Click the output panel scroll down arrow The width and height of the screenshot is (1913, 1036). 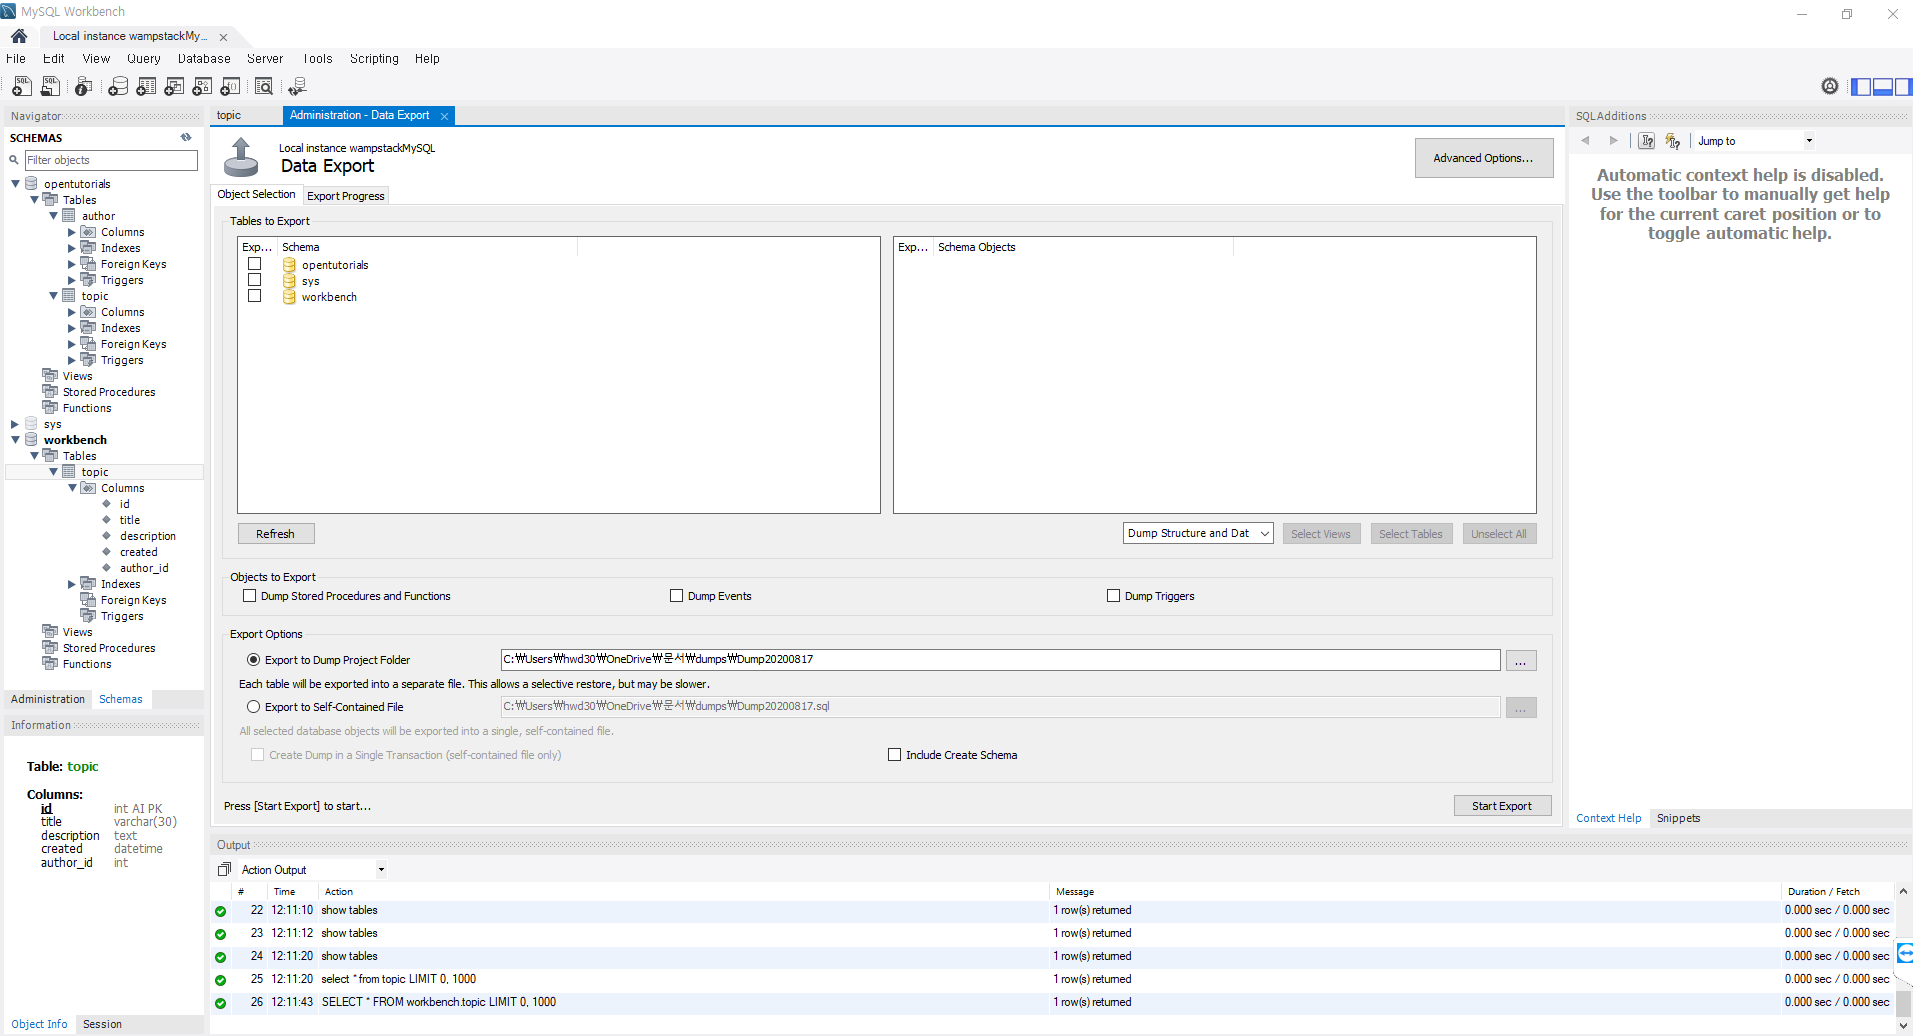click(1903, 1025)
